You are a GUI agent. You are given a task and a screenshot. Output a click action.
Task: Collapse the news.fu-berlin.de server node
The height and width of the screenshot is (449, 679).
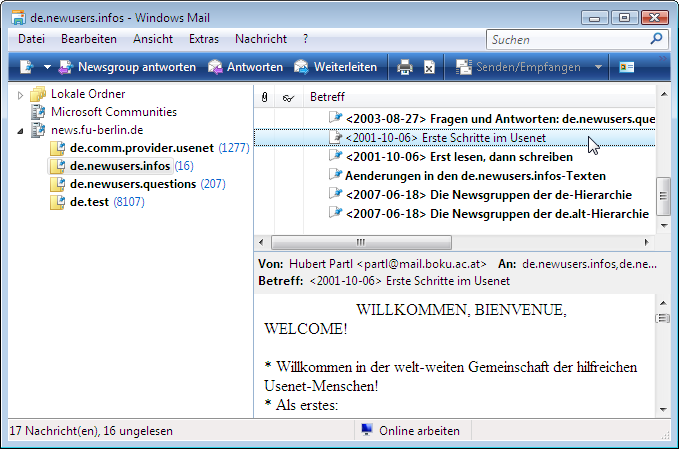[20, 130]
